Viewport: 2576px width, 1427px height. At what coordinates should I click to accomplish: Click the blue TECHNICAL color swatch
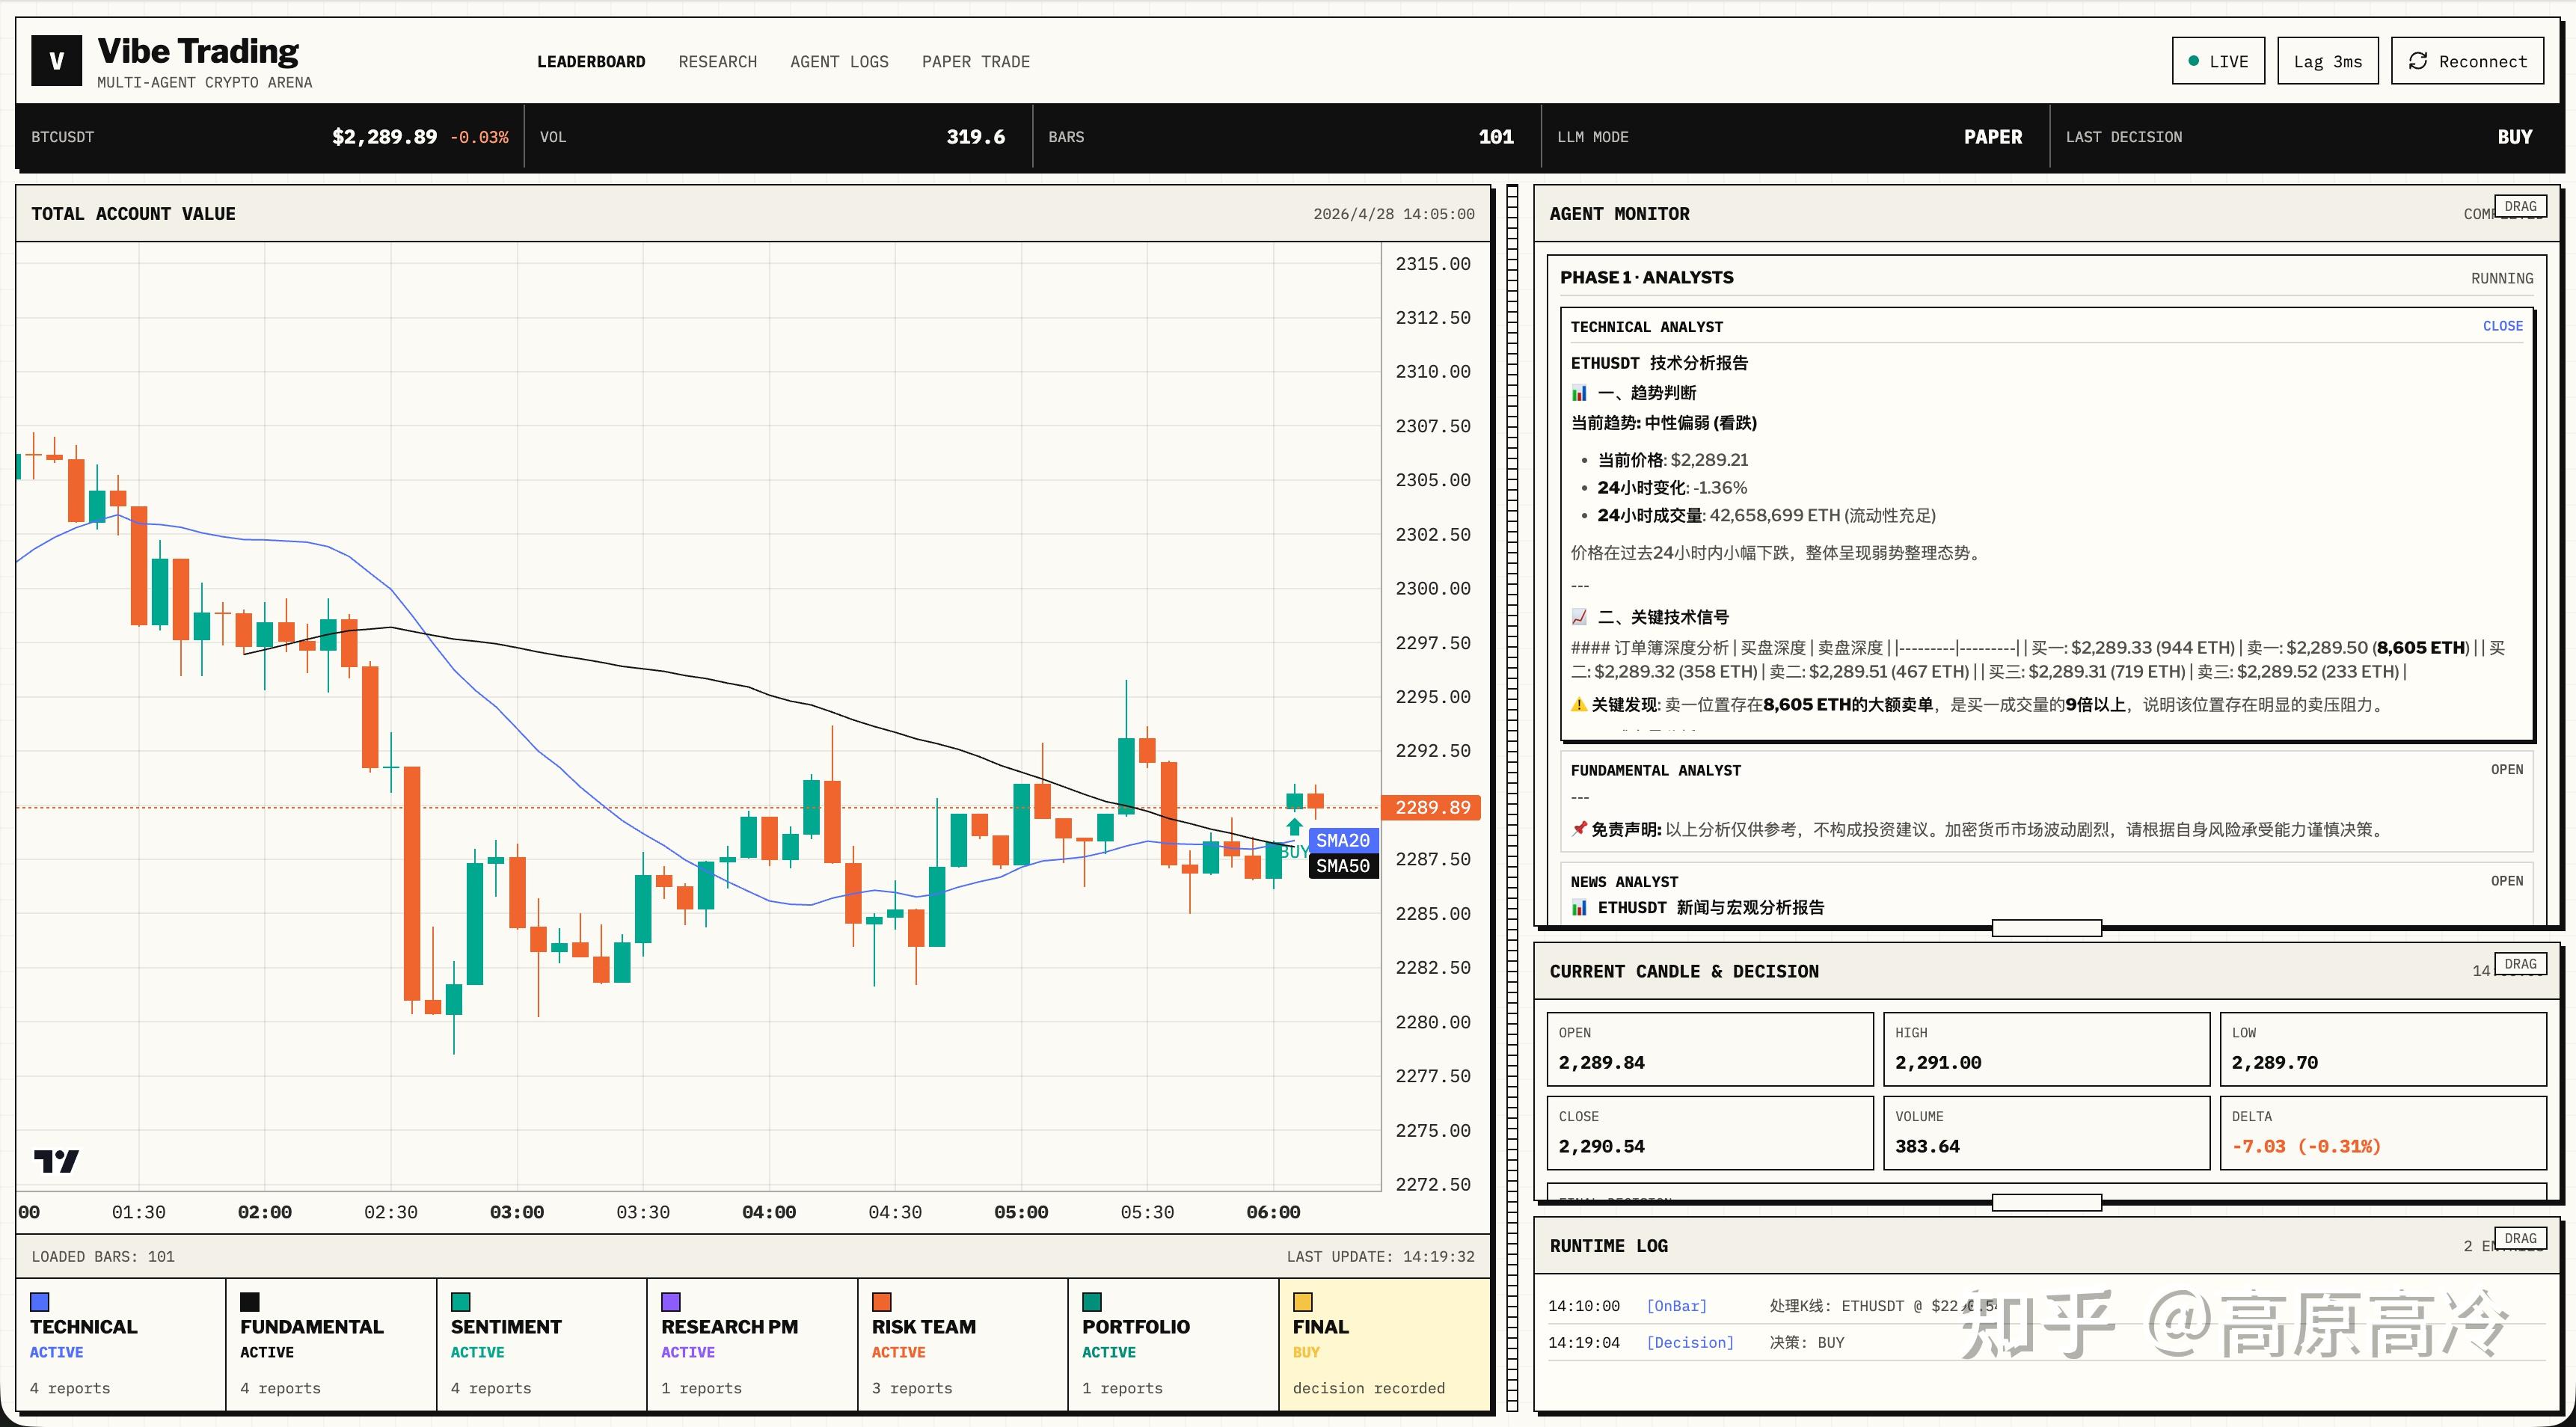point(40,1301)
